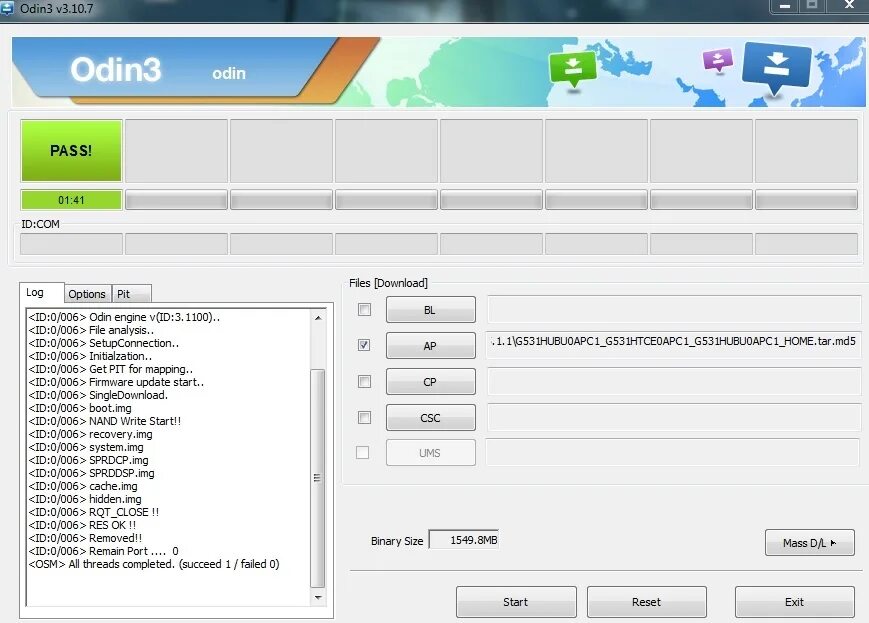
Task: Switch to the Options tab
Action: 87,294
